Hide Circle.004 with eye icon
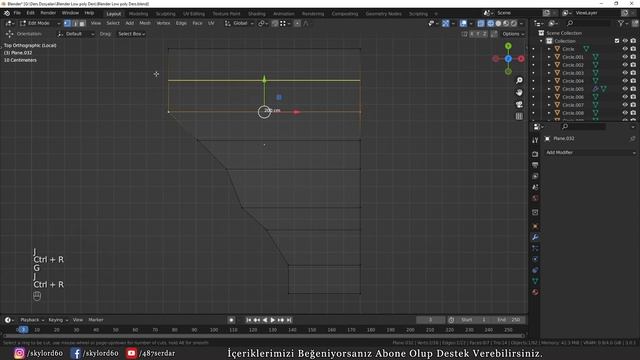Image resolution: width=640 pixels, height=360 pixels. click(625, 81)
